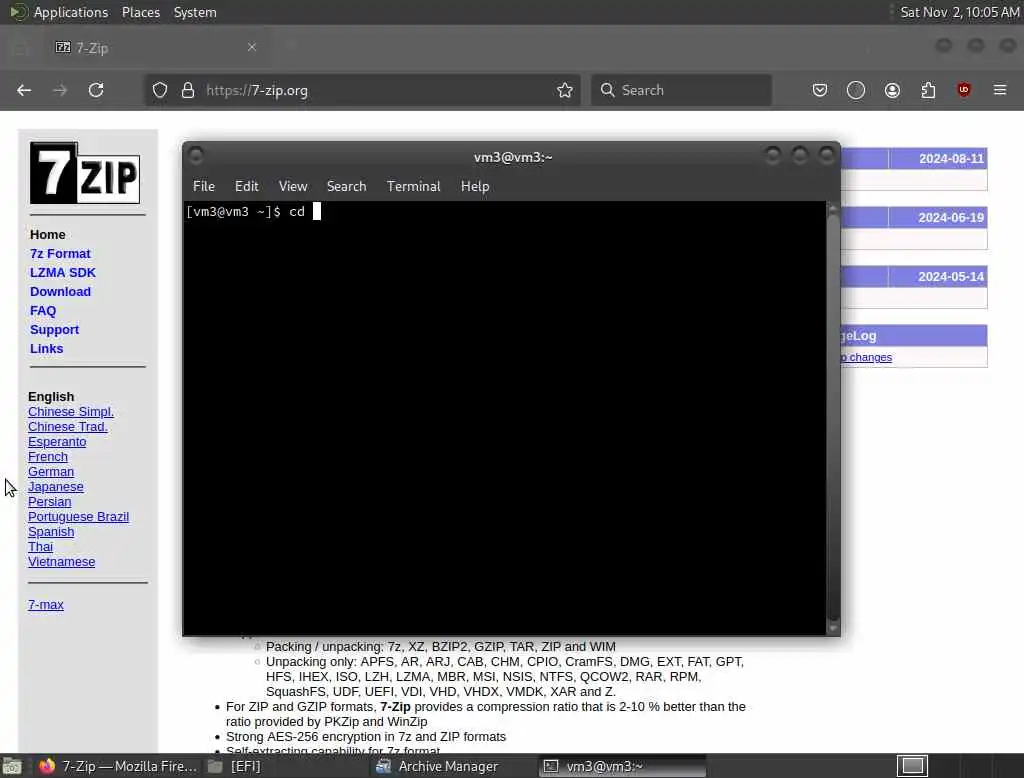1024x778 pixels.
Task: Open site padlock security info
Action: click(x=188, y=90)
